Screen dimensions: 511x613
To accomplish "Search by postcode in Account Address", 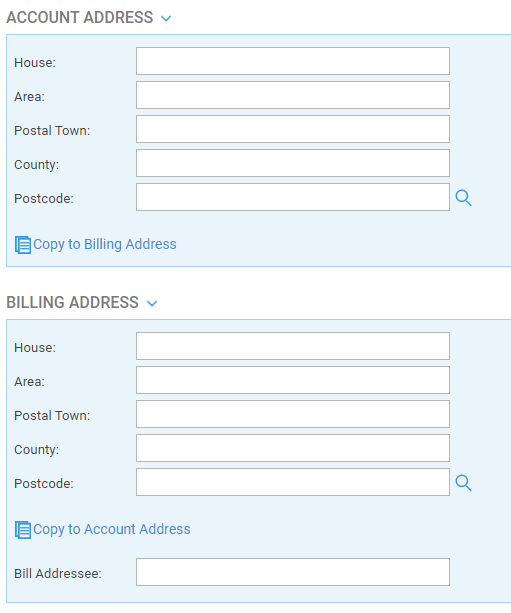I will click(463, 198).
